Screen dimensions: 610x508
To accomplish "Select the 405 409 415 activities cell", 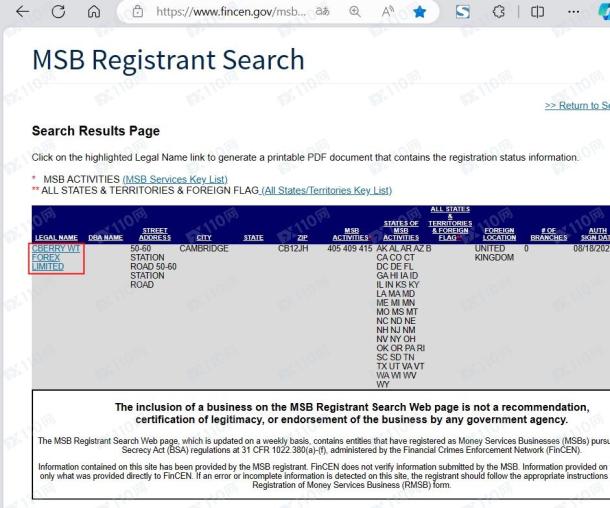I will (350, 249).
